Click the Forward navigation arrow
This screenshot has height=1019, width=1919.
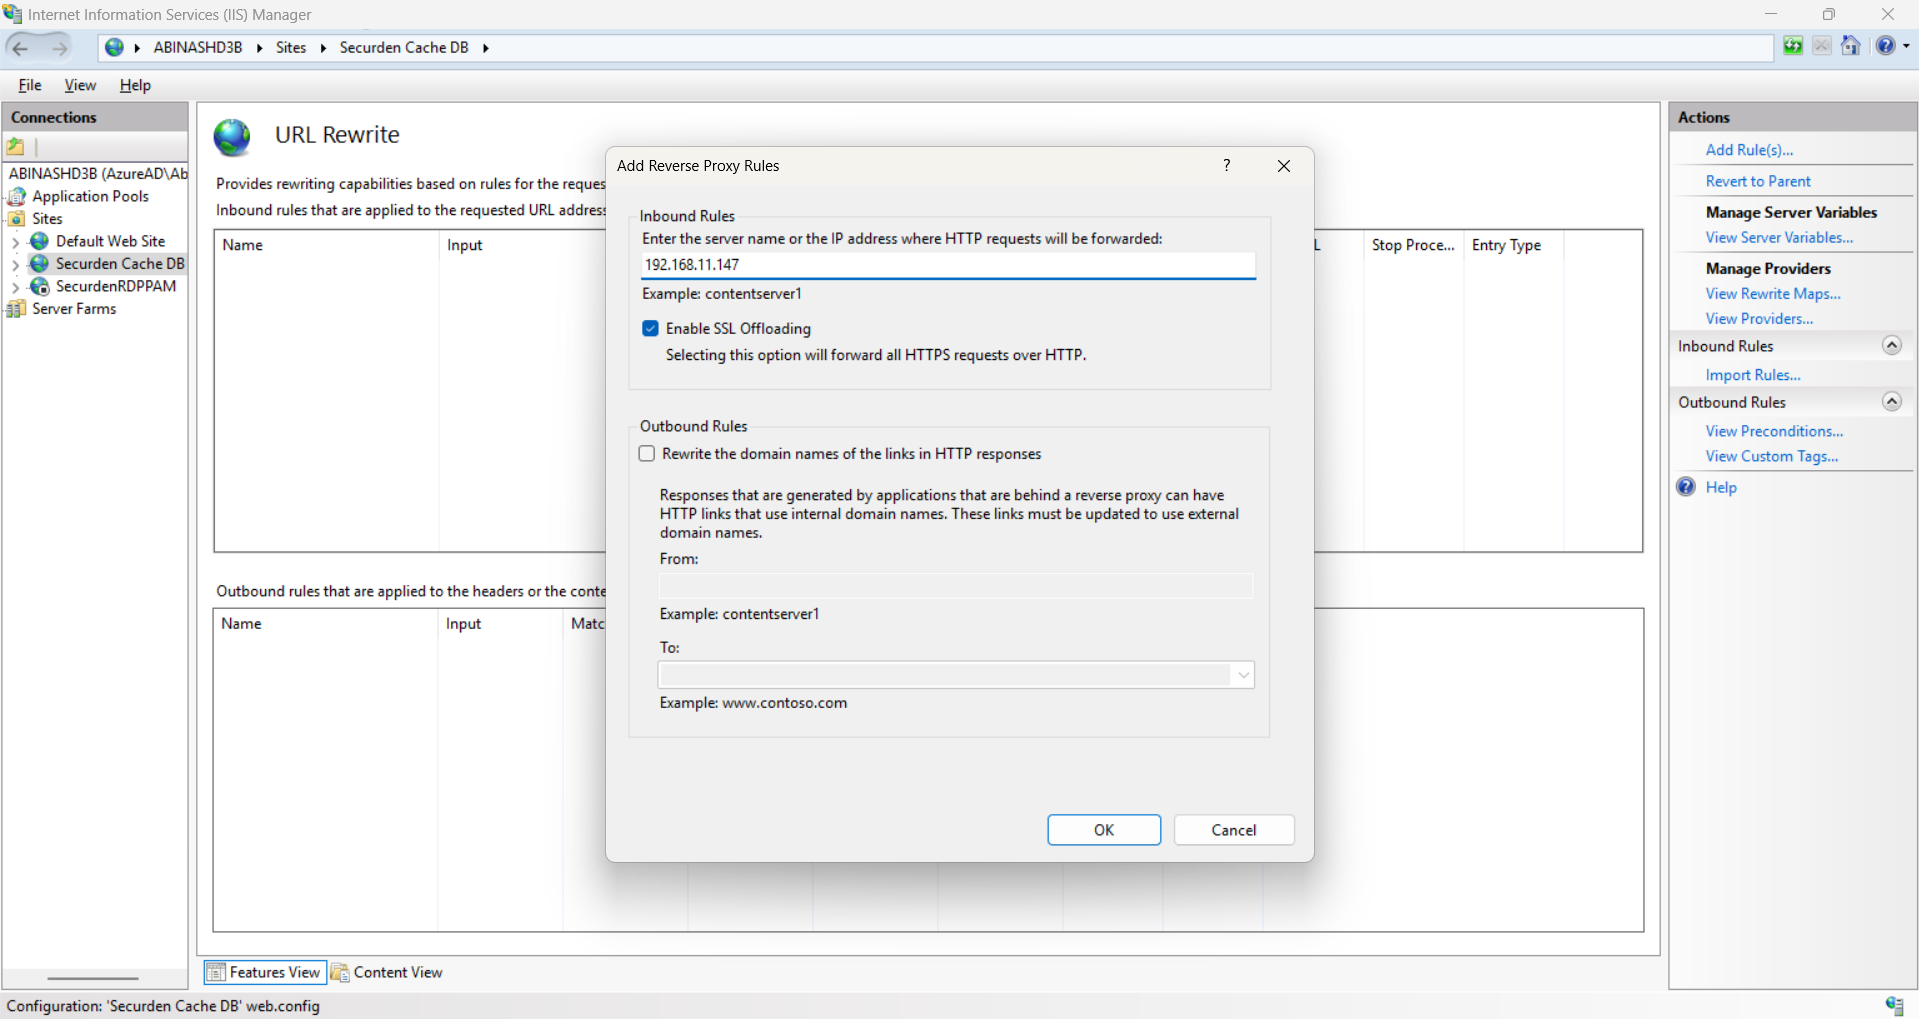coord(59,47)
